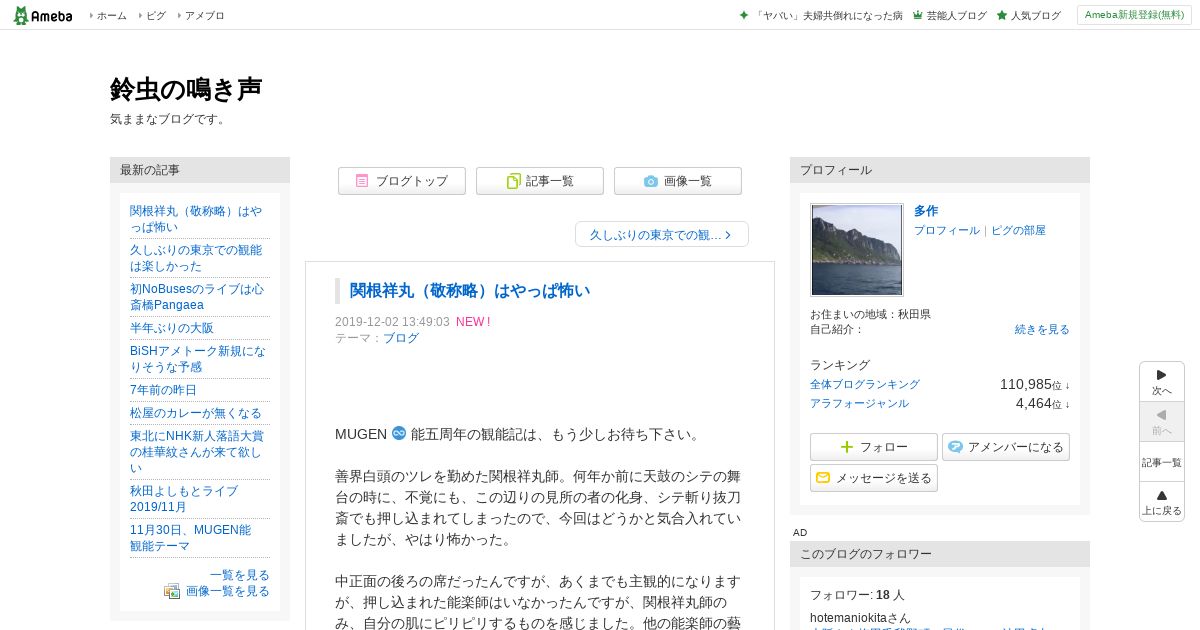
Task: Click the image list icon beside 画像一覧を見る
Action: click(172, 591)
